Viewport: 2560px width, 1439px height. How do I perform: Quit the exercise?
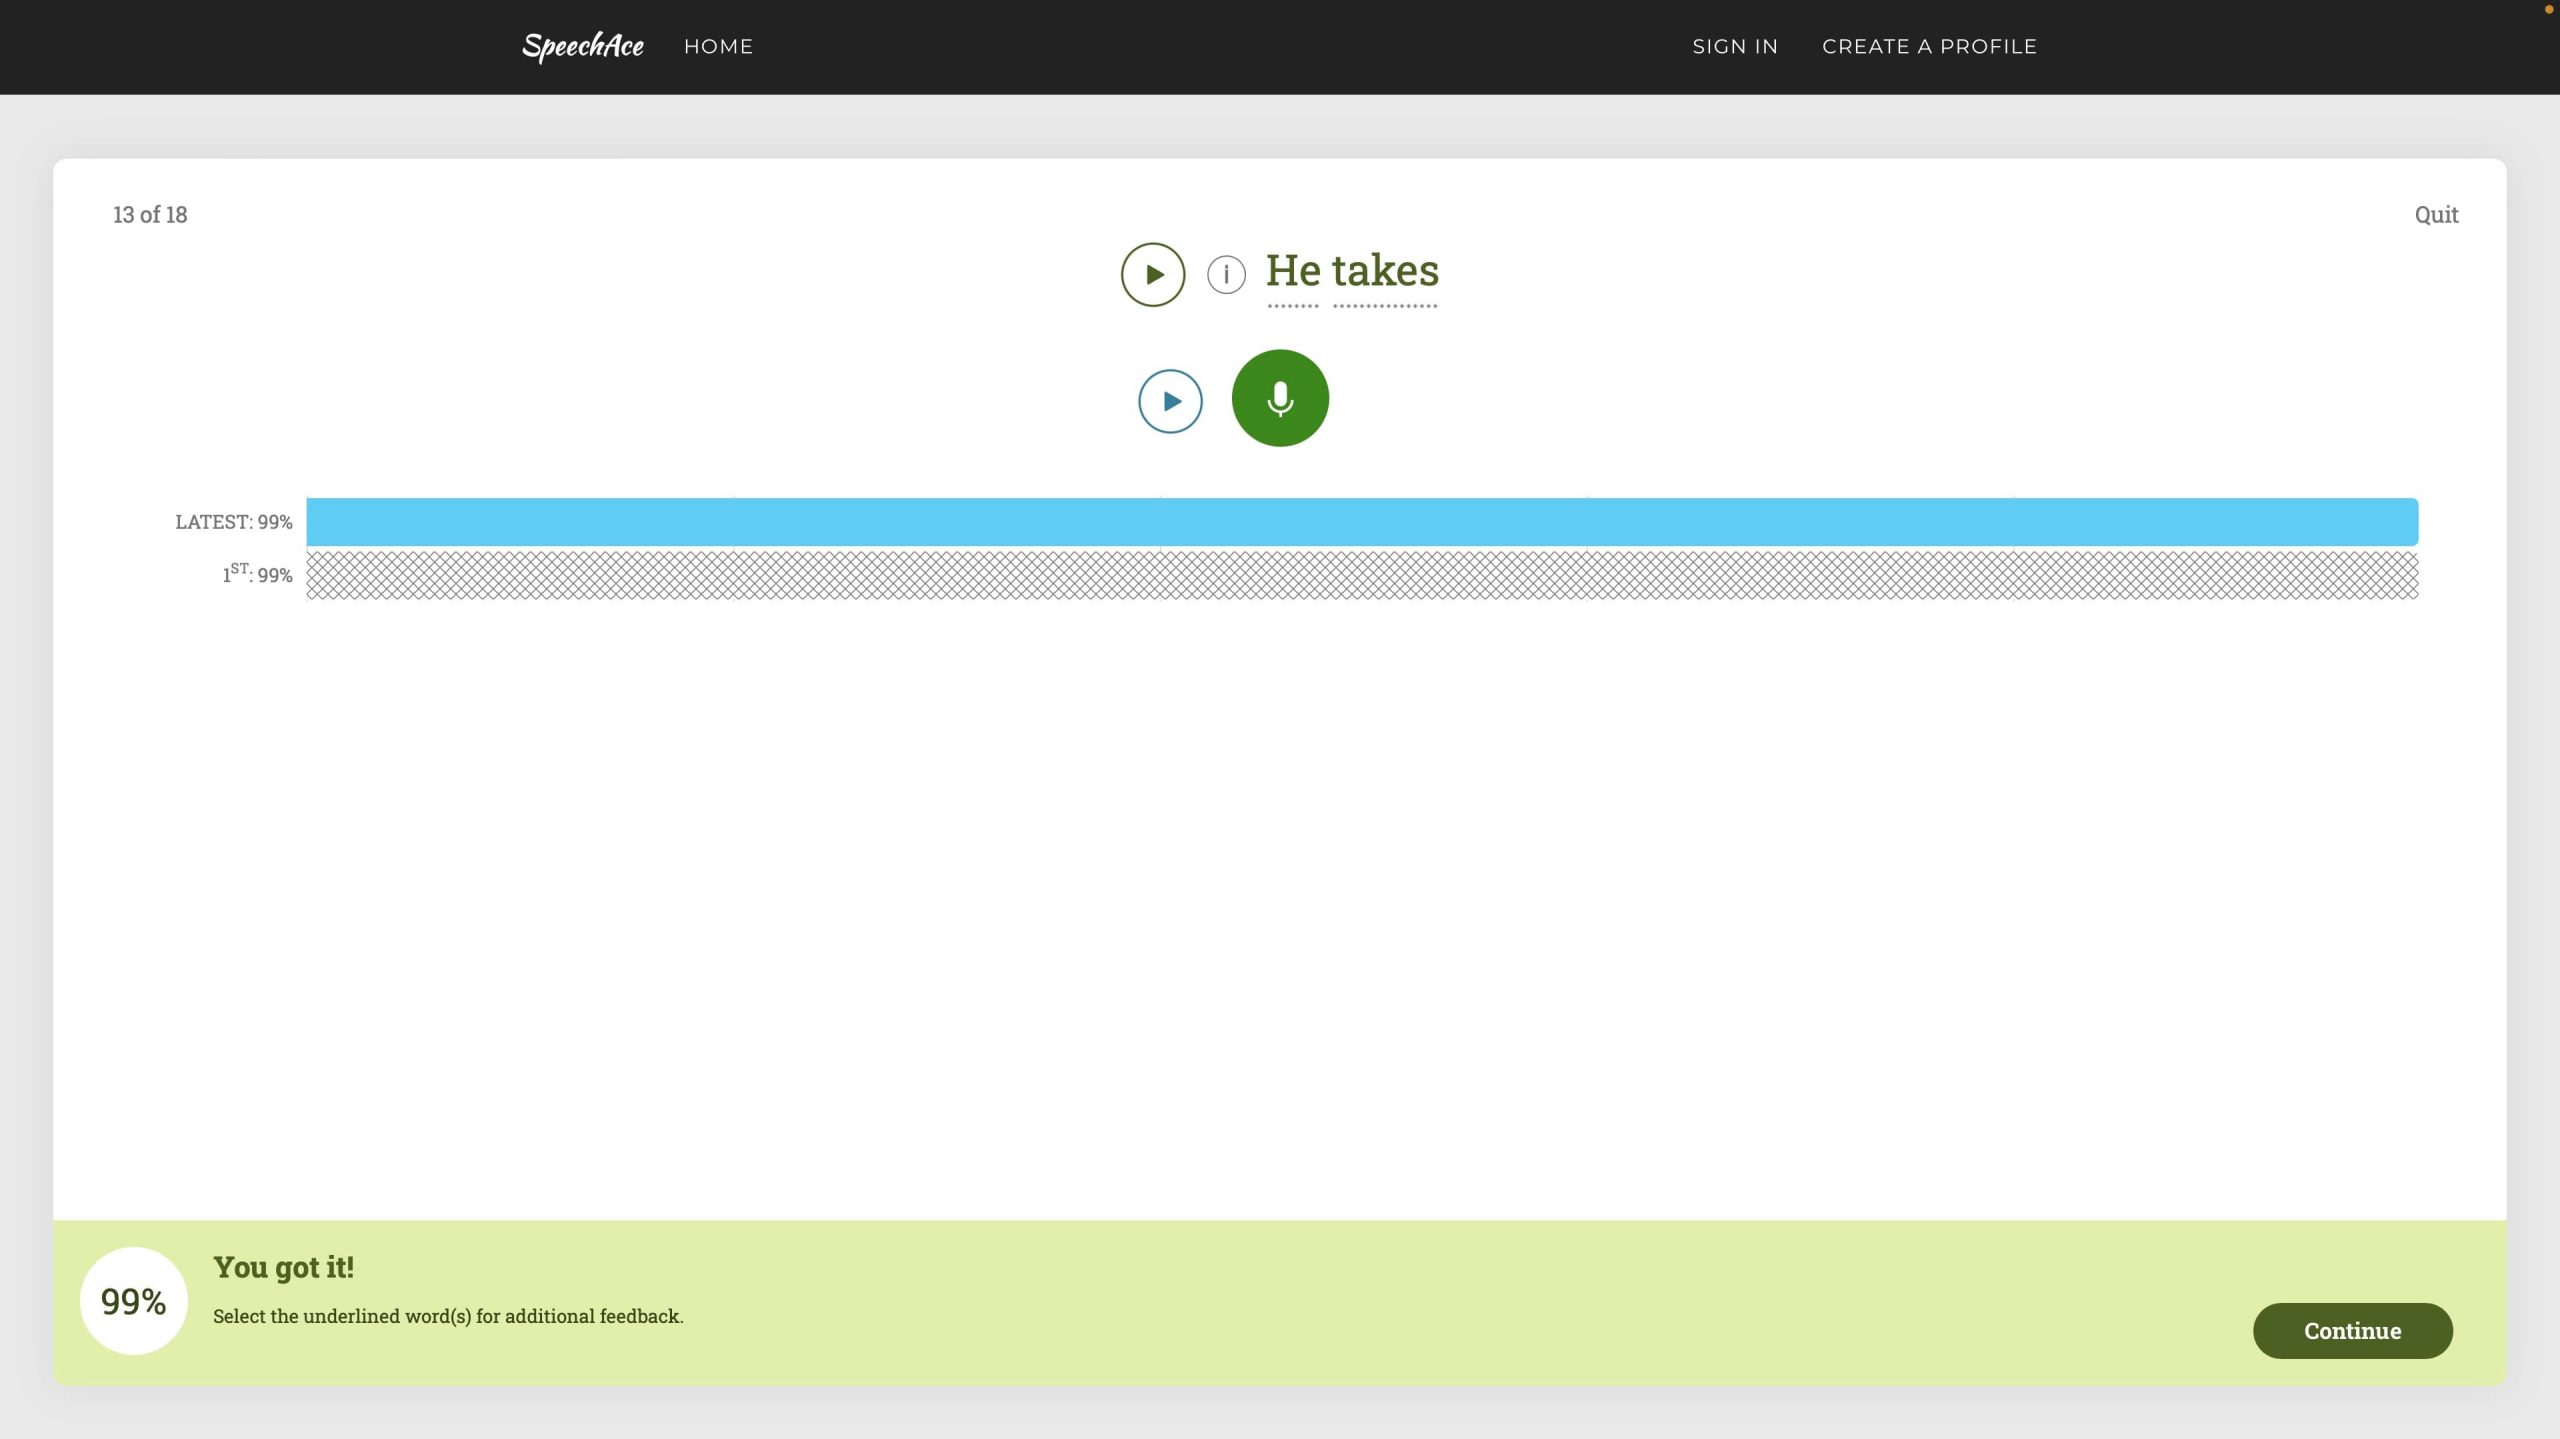click(x=2435, y=214)
